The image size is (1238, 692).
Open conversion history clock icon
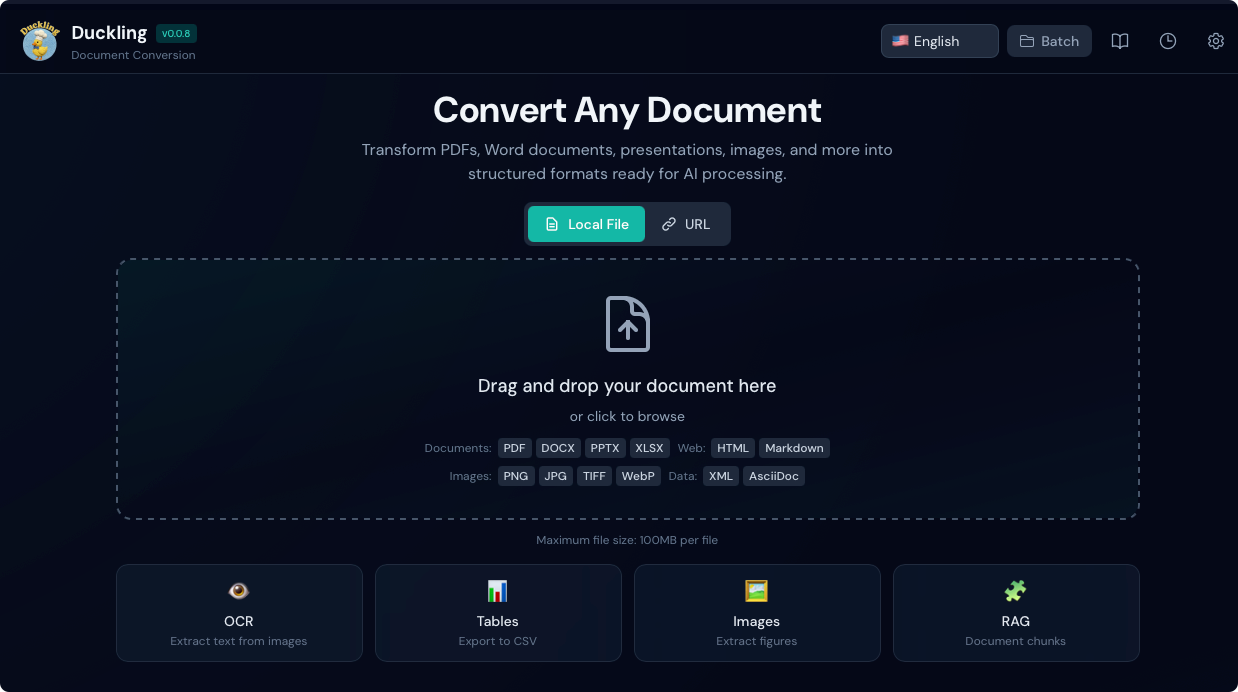(x=1168, y=41)
